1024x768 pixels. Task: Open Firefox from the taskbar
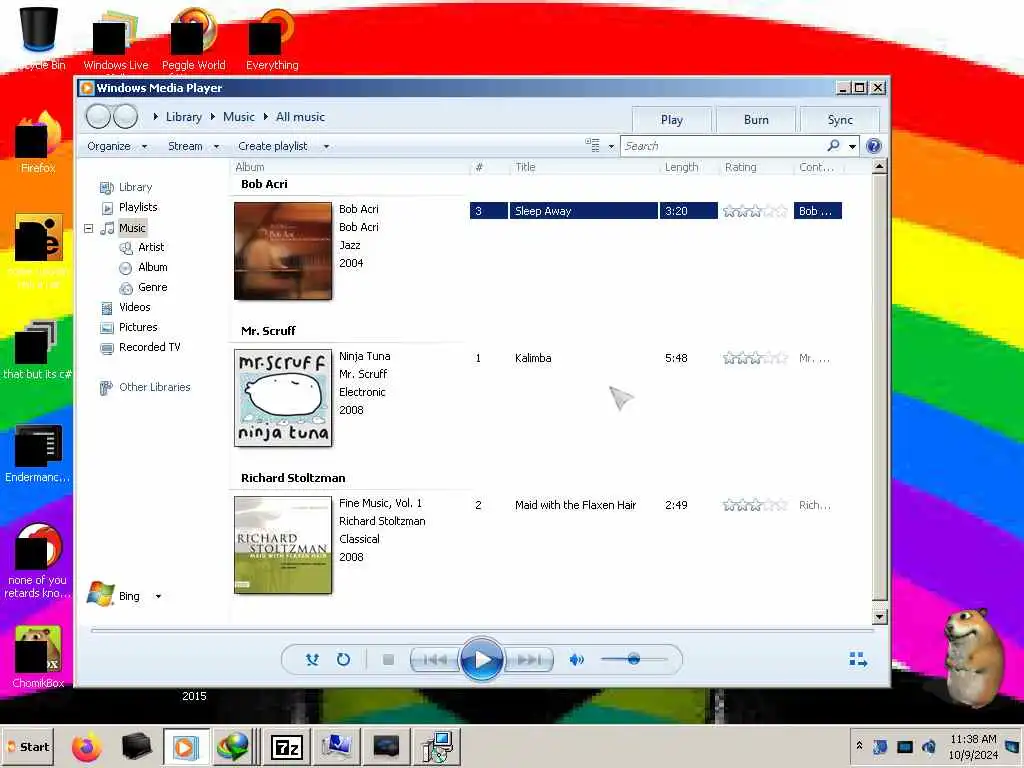[x=86, y=746]
